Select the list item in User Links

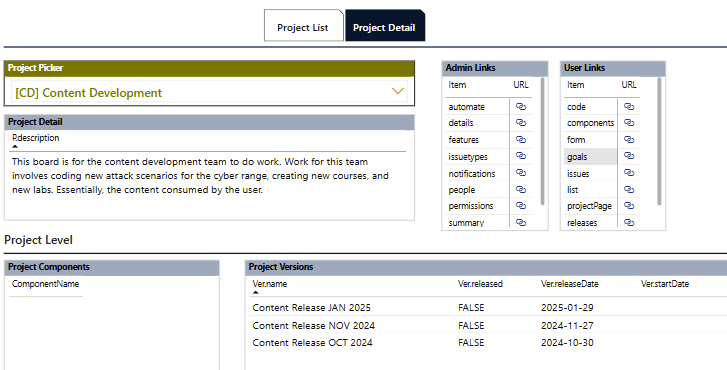573,190
